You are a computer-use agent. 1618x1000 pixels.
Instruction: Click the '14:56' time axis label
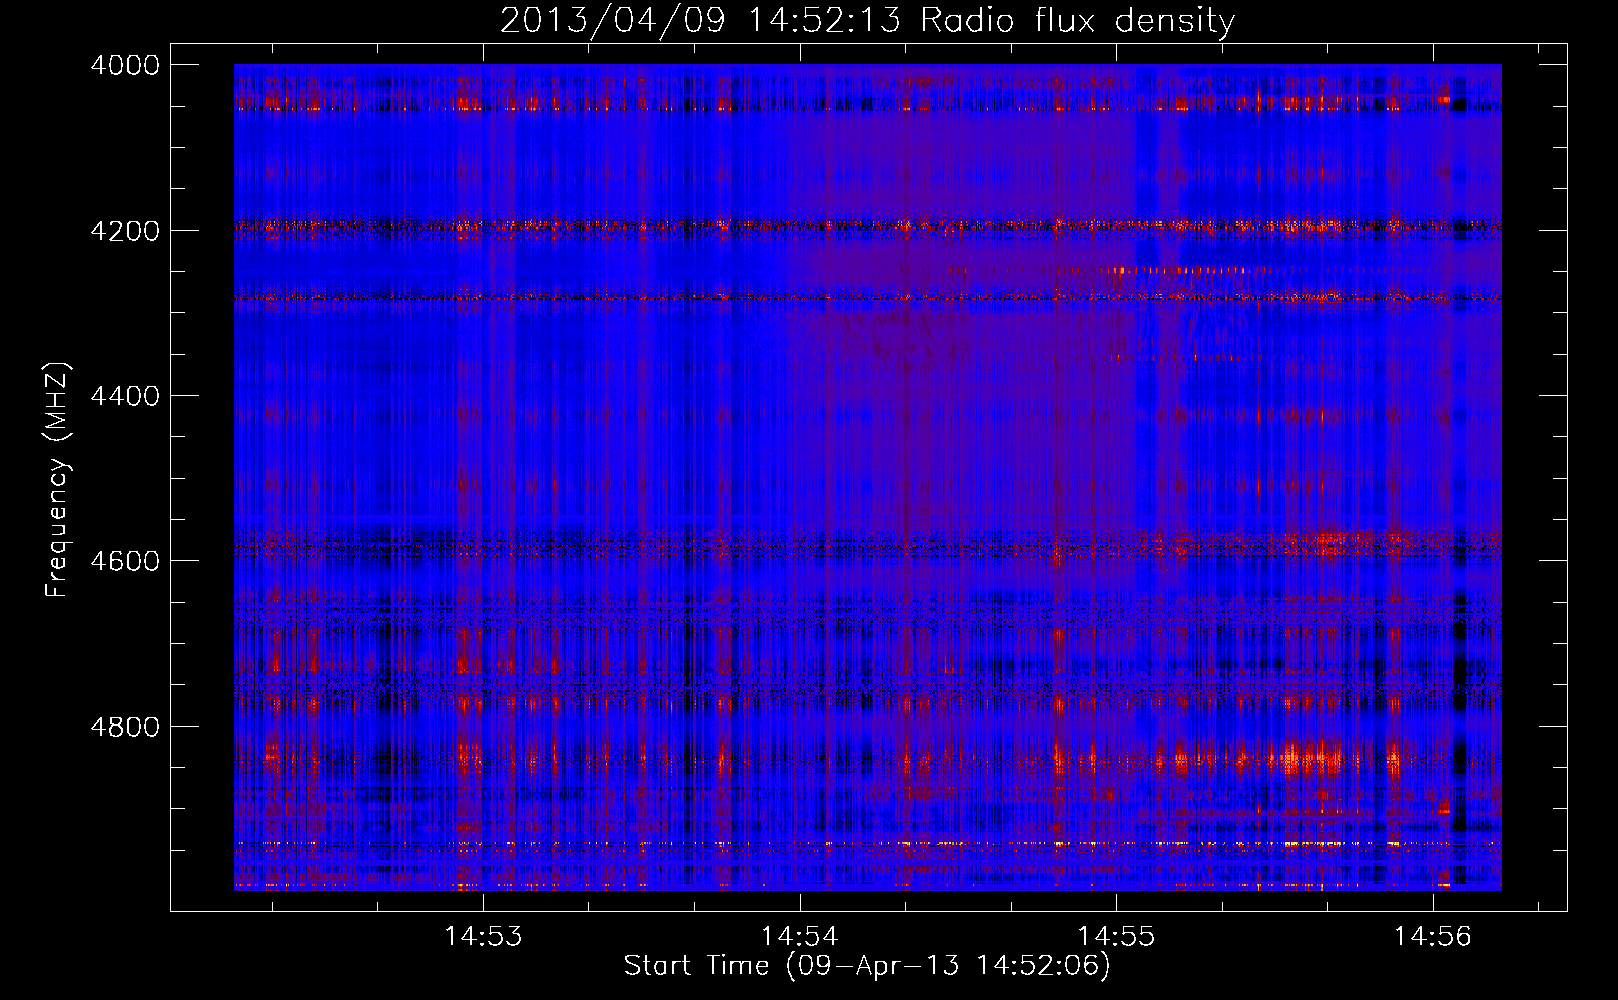pos(1433,937)
